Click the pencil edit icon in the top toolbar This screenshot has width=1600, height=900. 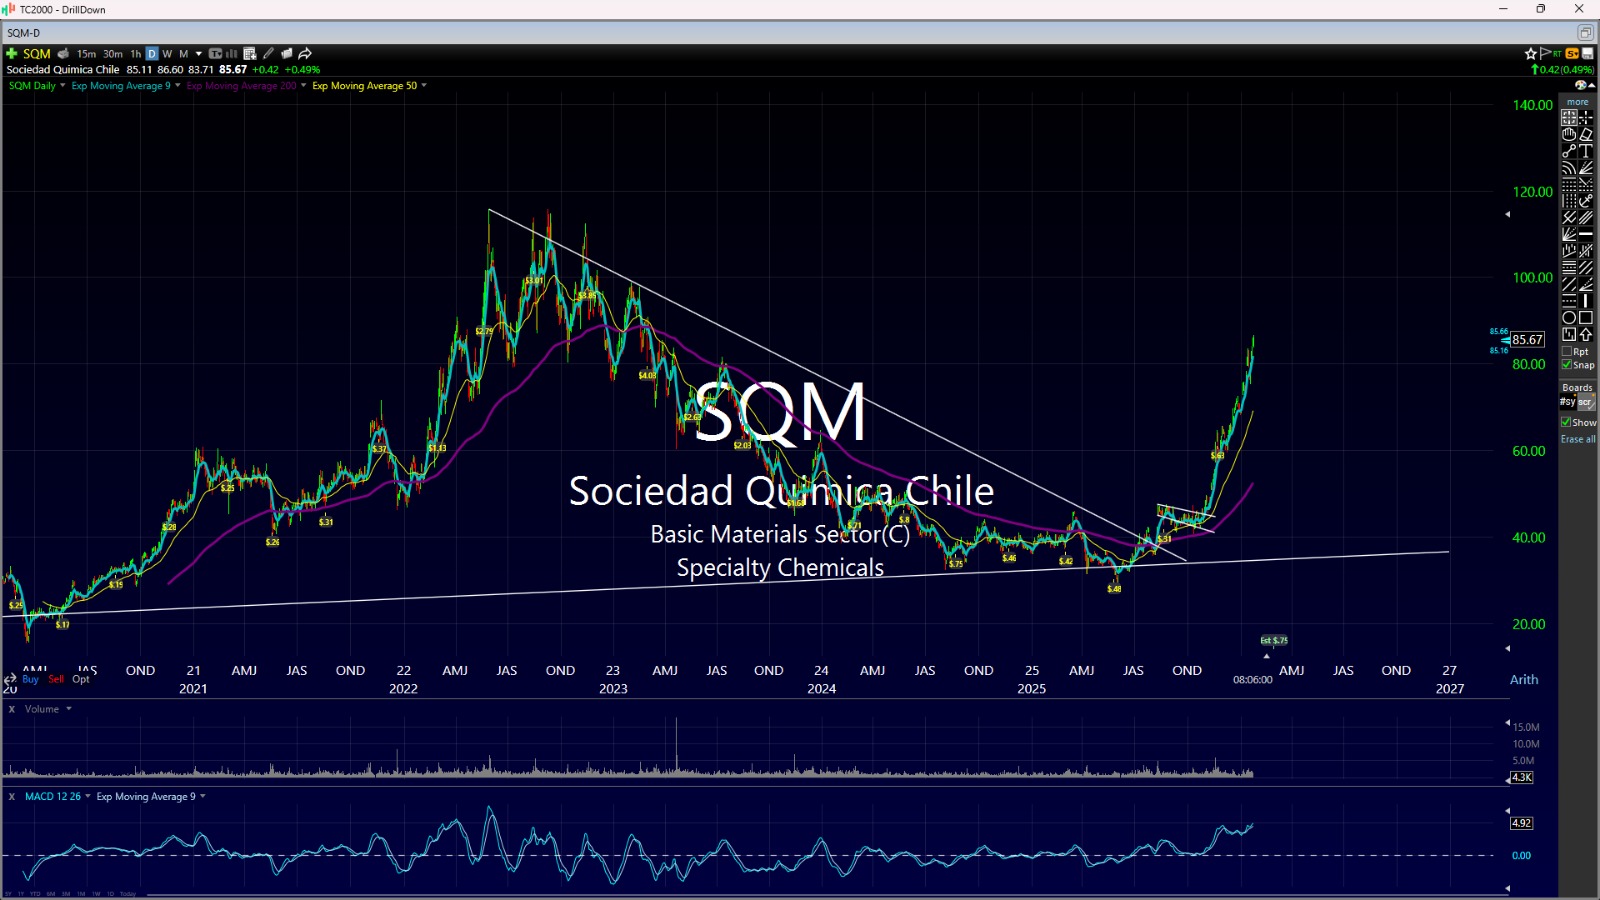coord(268,54)
